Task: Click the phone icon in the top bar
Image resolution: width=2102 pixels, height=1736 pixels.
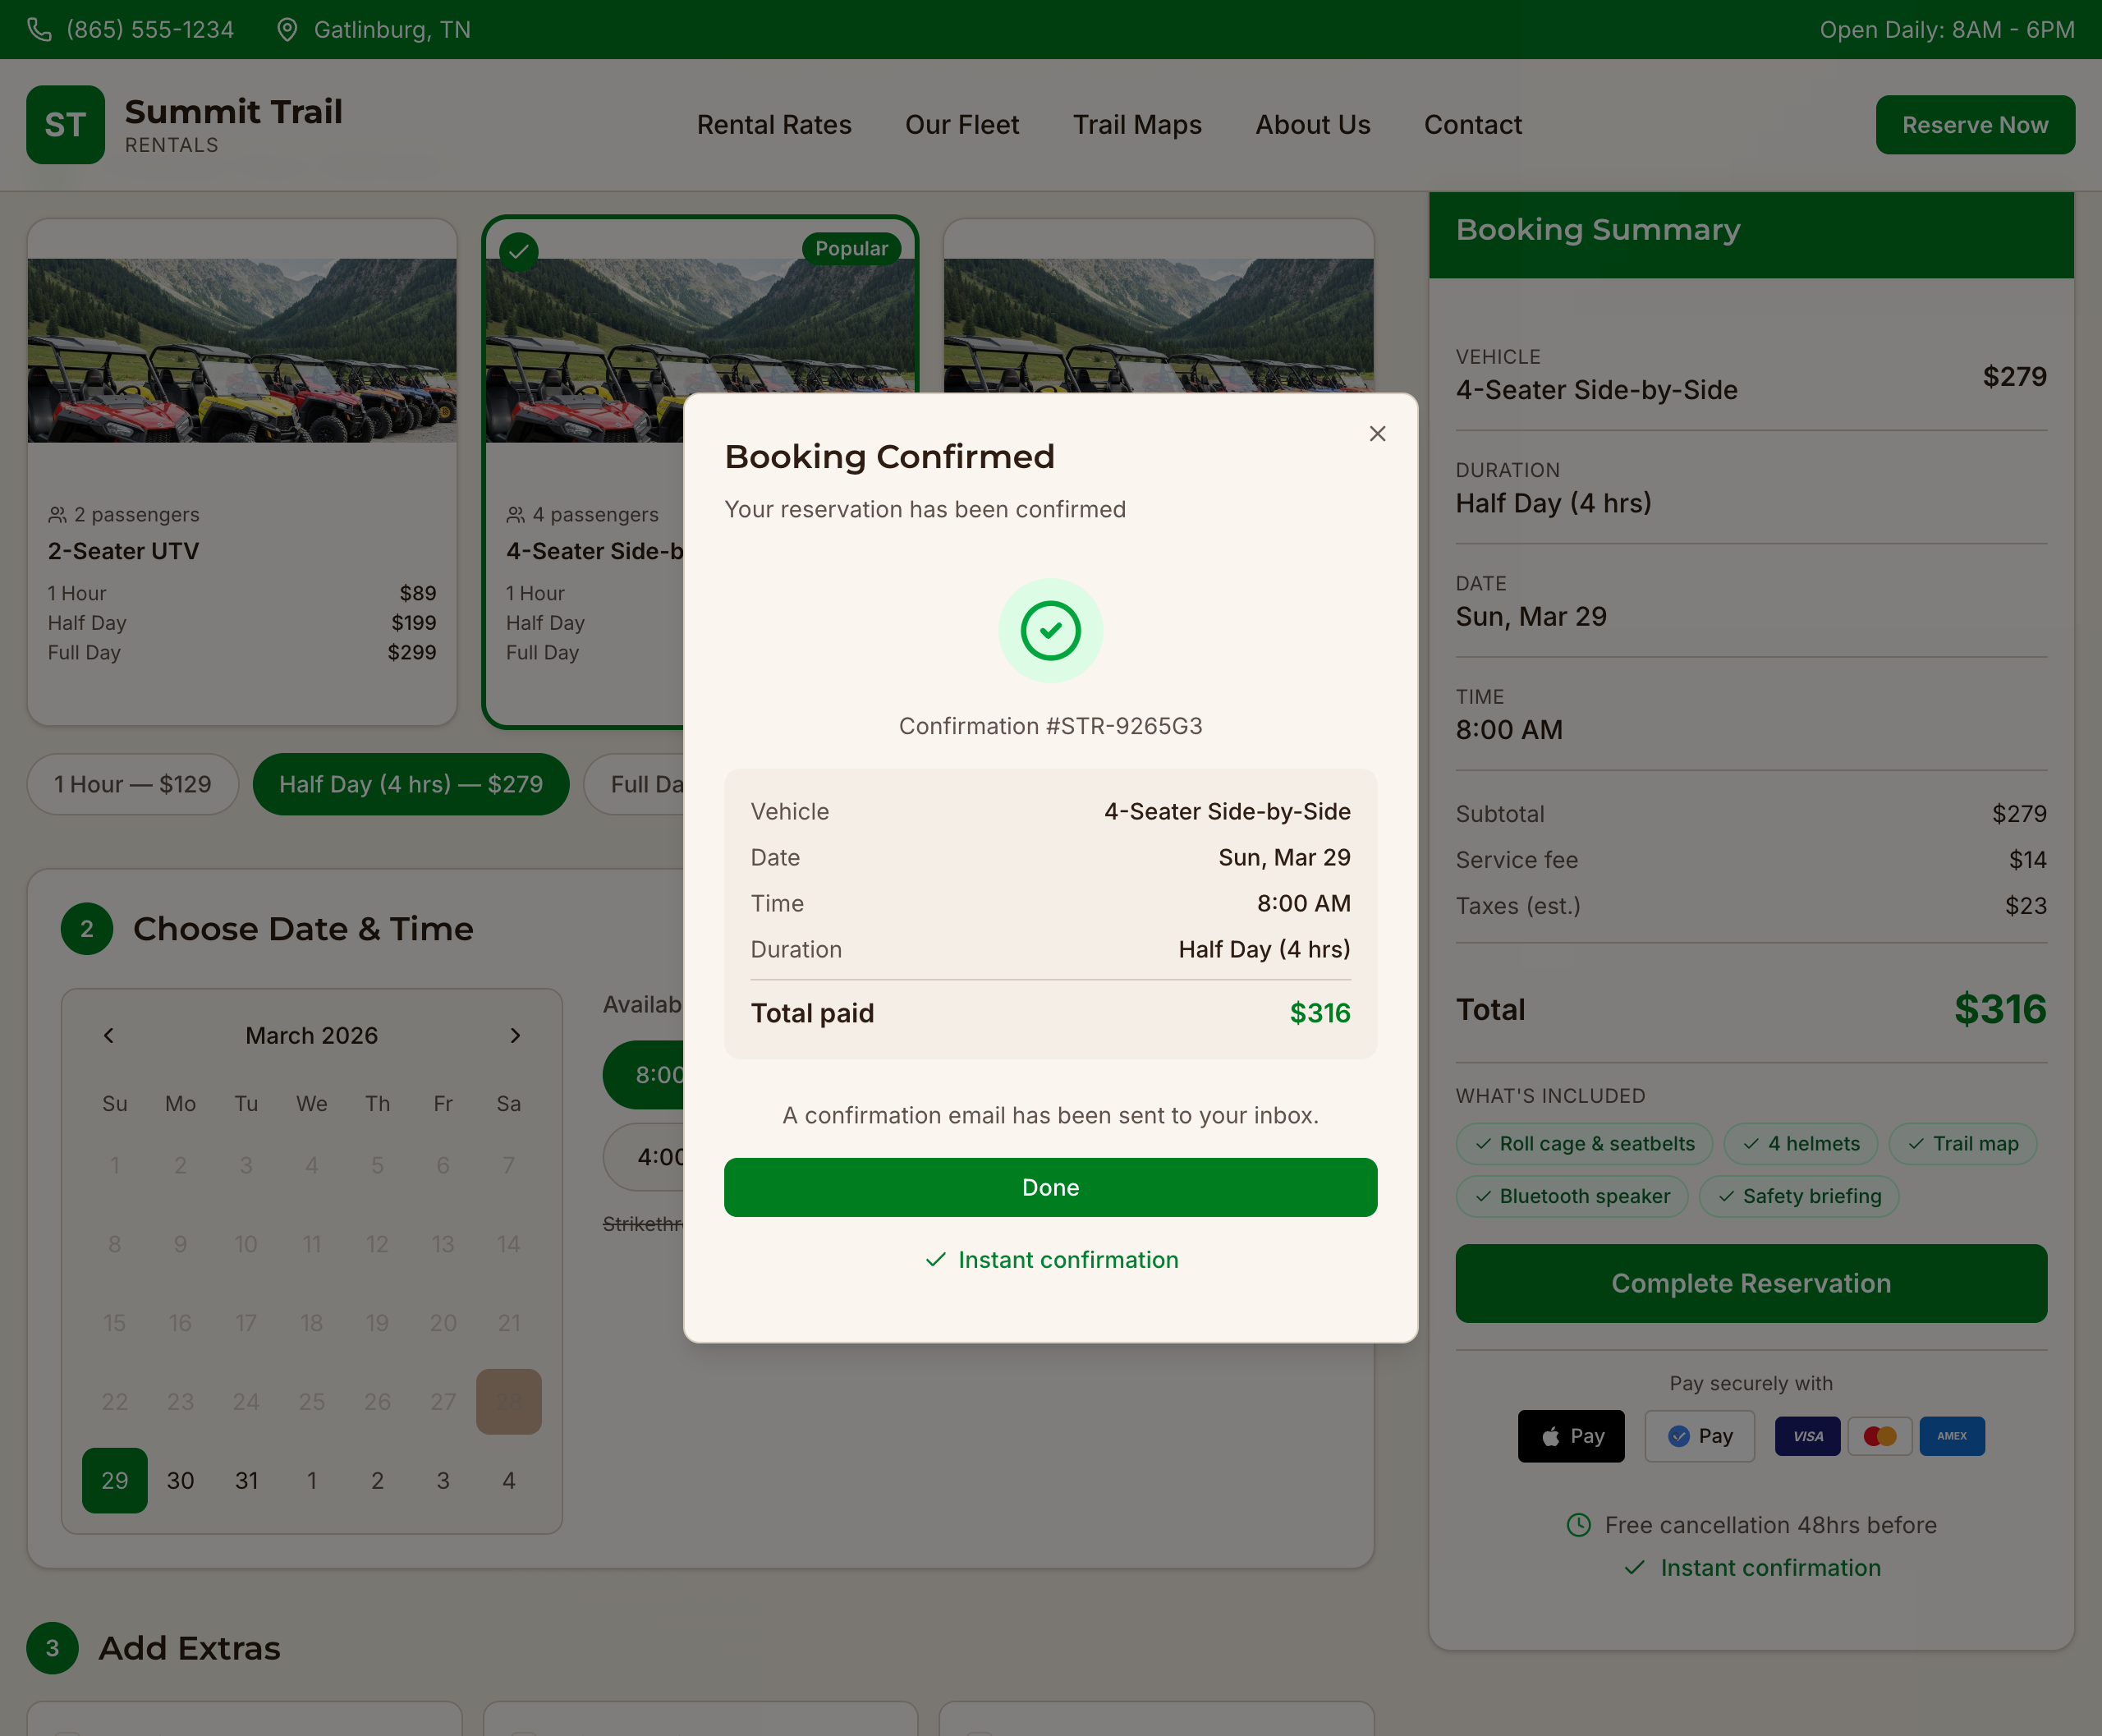Action: pyautogui.click(x=41, y=30)
